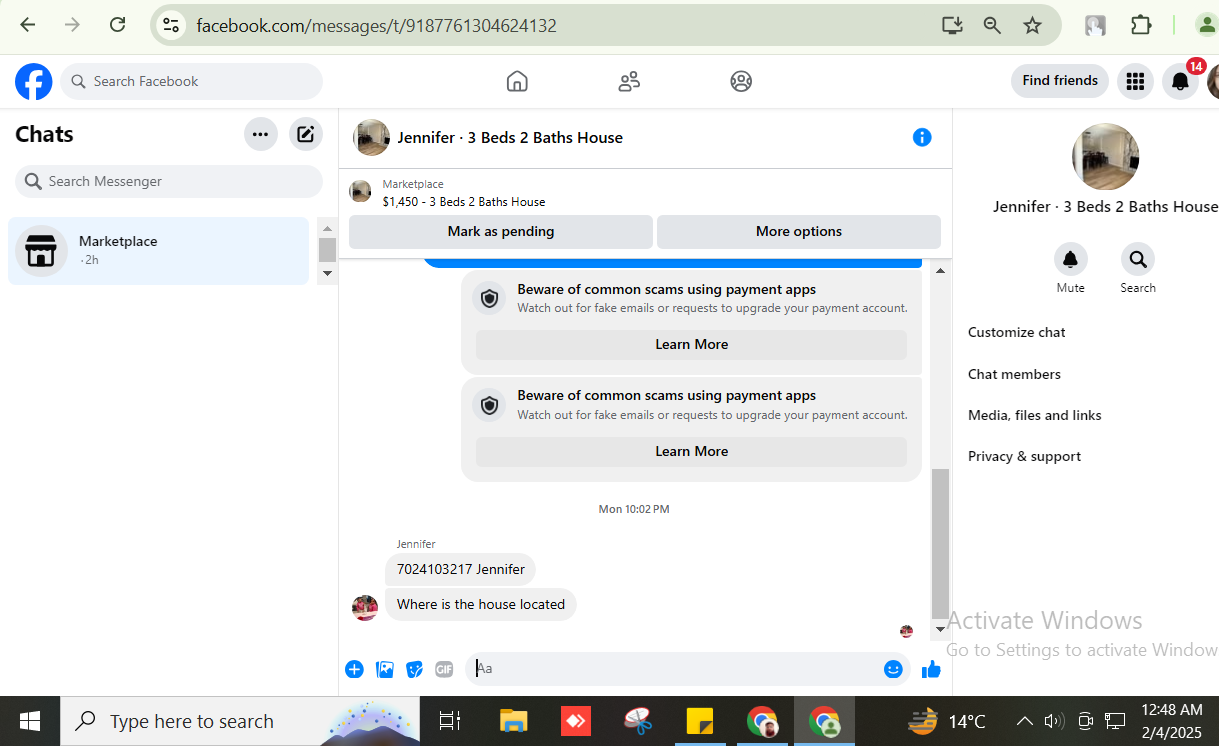
Task: Open Task View on taskbar
Action: click(450, 721)
